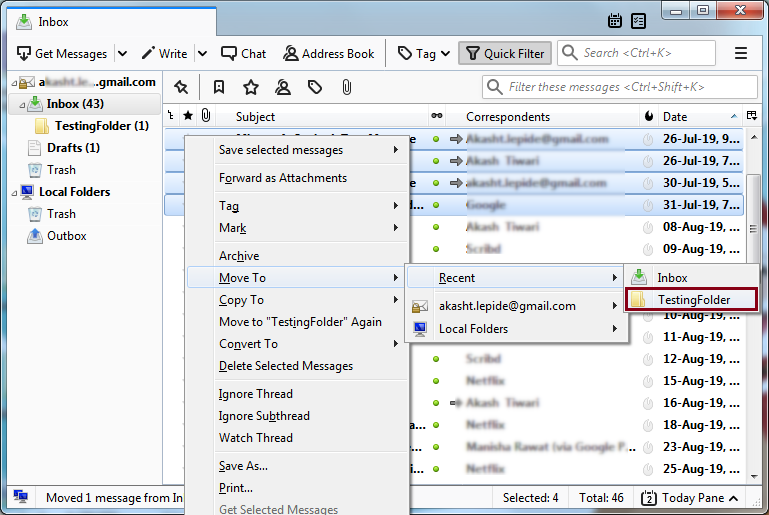Click thread column header icon
Image resolution: width=769 pixels, height=515 pixels.
click(171, 116)
